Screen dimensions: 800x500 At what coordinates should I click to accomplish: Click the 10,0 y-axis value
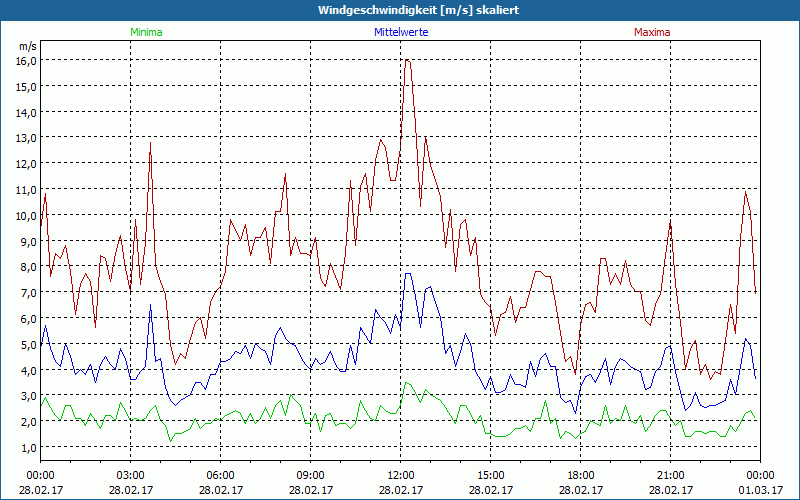point(27,215)
